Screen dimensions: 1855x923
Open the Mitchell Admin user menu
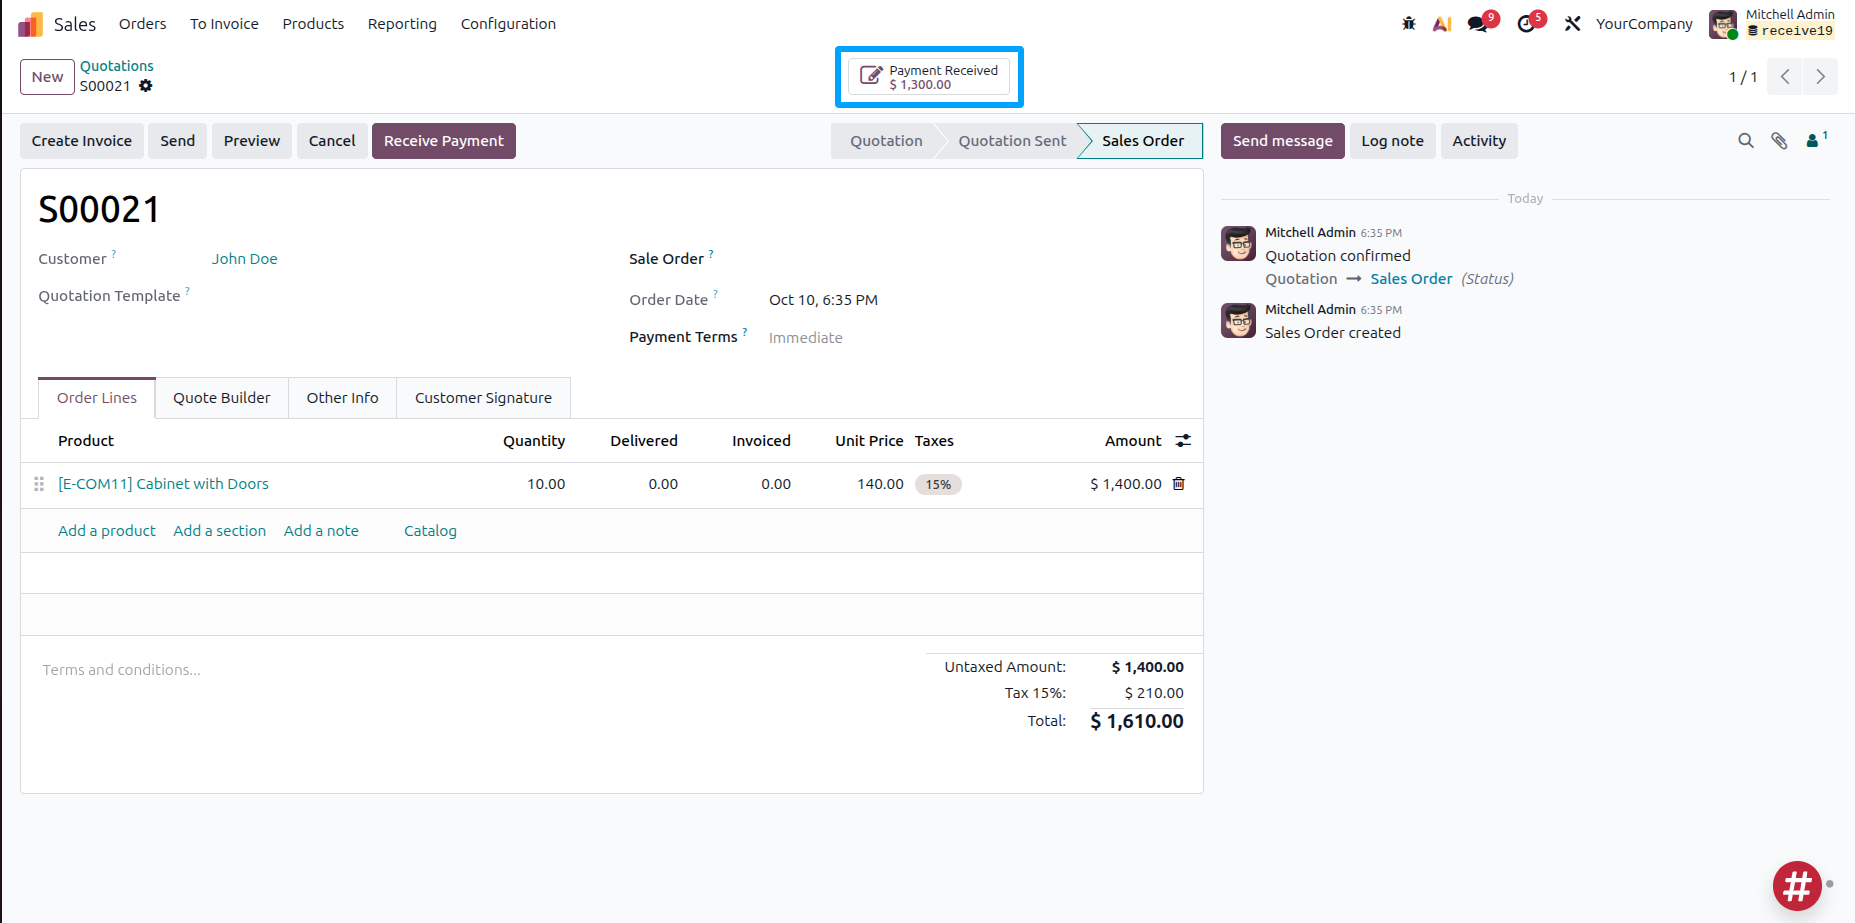pyautogui.click(x=1772, y=24)
